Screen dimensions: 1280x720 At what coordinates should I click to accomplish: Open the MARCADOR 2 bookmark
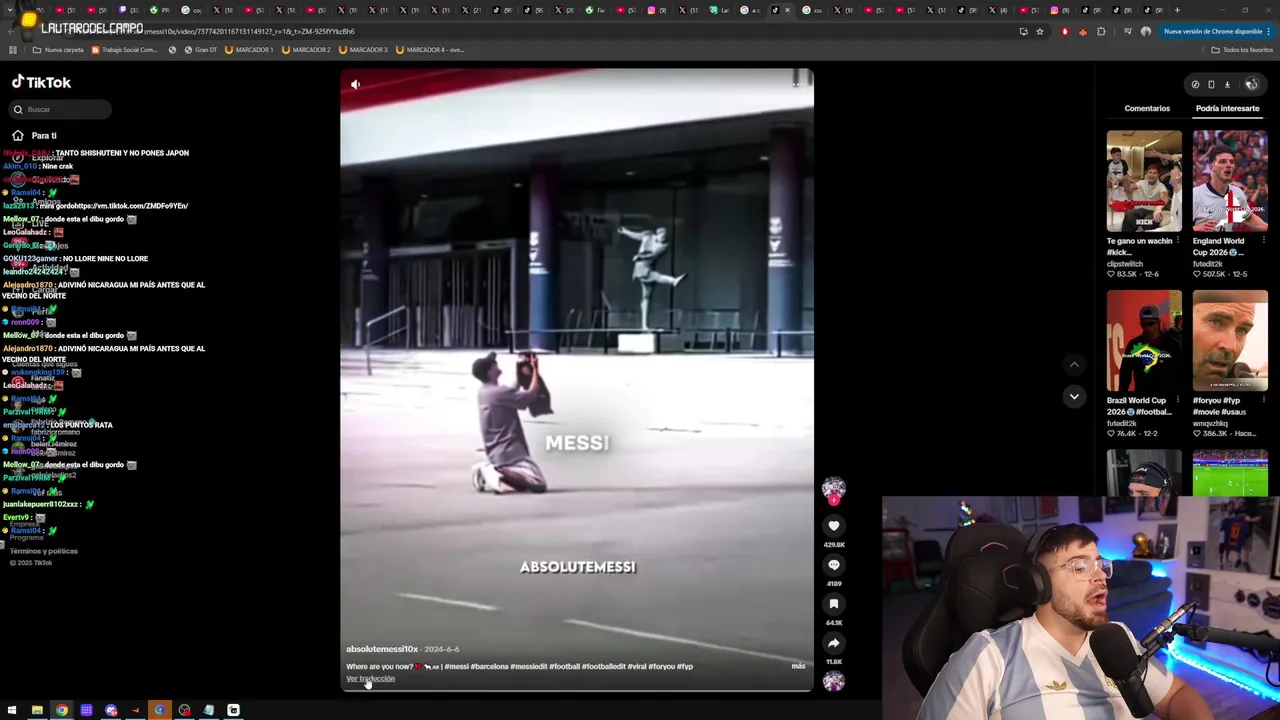pyautogui.click(x=306, y=50)
